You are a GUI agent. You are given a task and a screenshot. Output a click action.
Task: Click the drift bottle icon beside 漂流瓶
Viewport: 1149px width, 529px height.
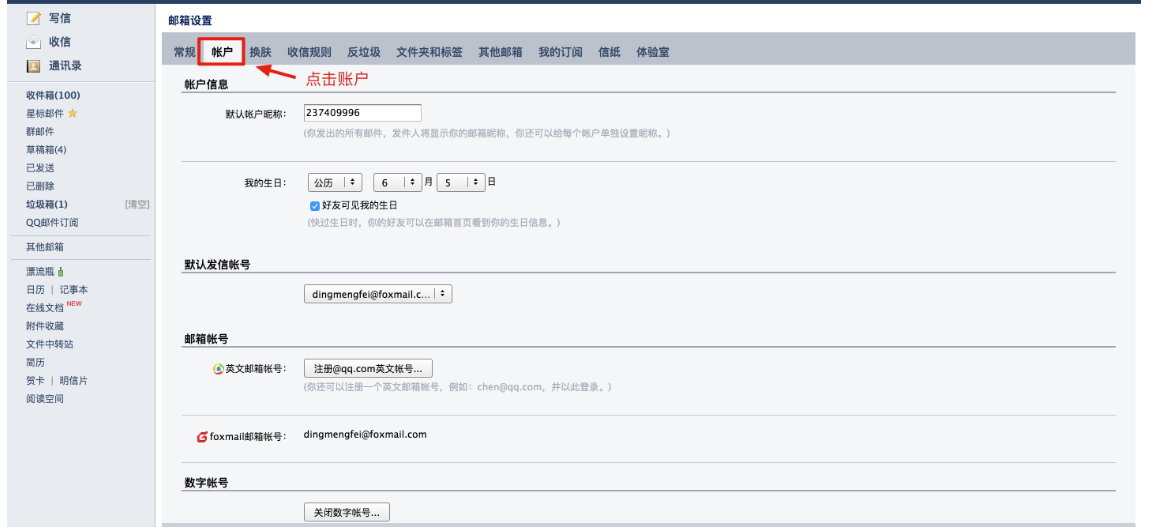[61, 271]
